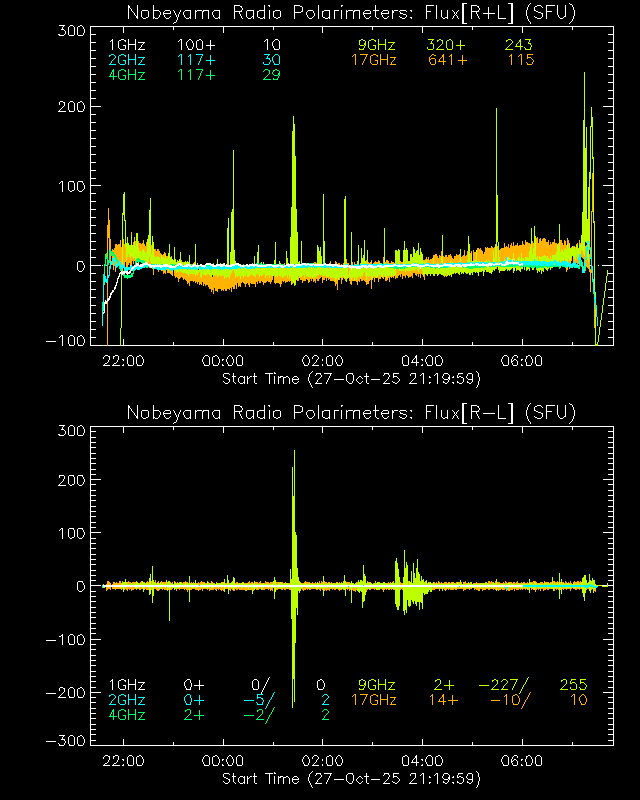Click the -227/ minimum value for 9GHz
This screenshot has width=640, height=800.
[x=504, y=685]
